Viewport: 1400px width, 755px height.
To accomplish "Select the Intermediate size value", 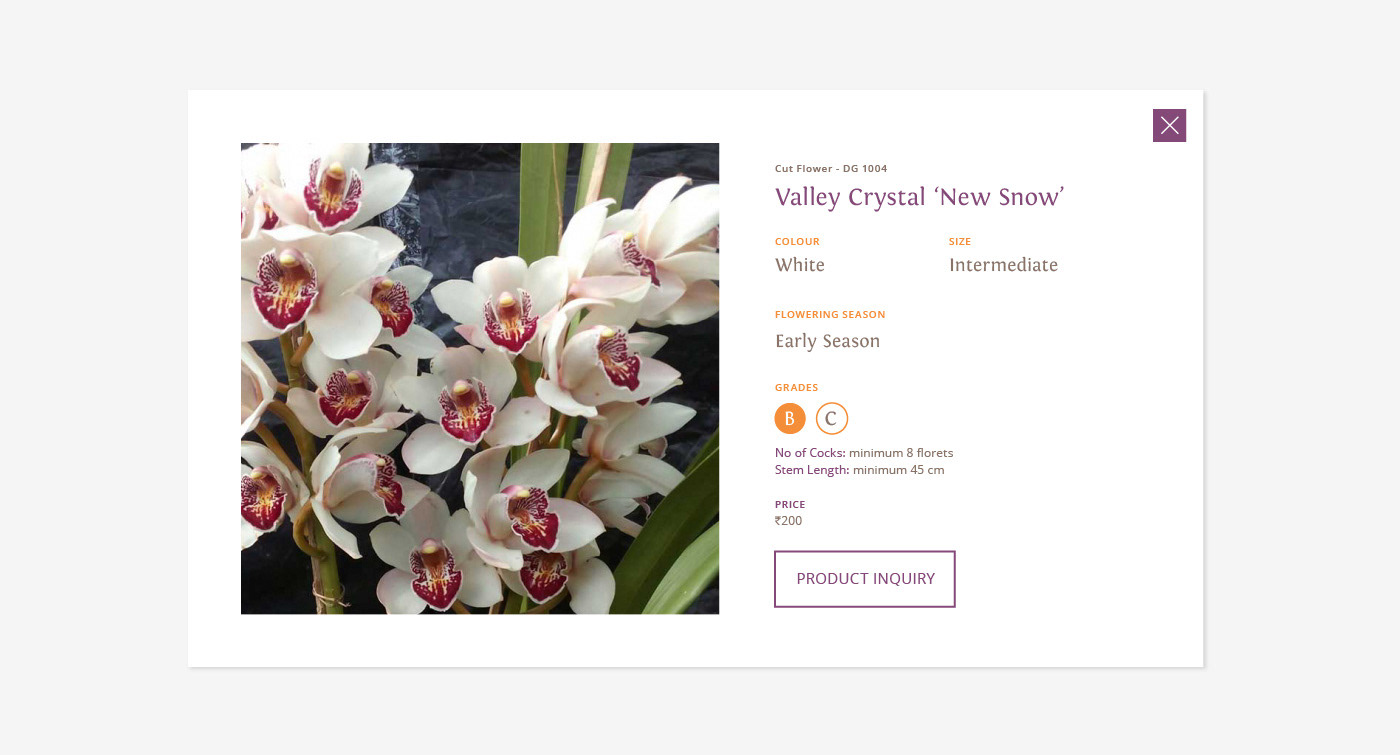I will [x=1003, y=265].
